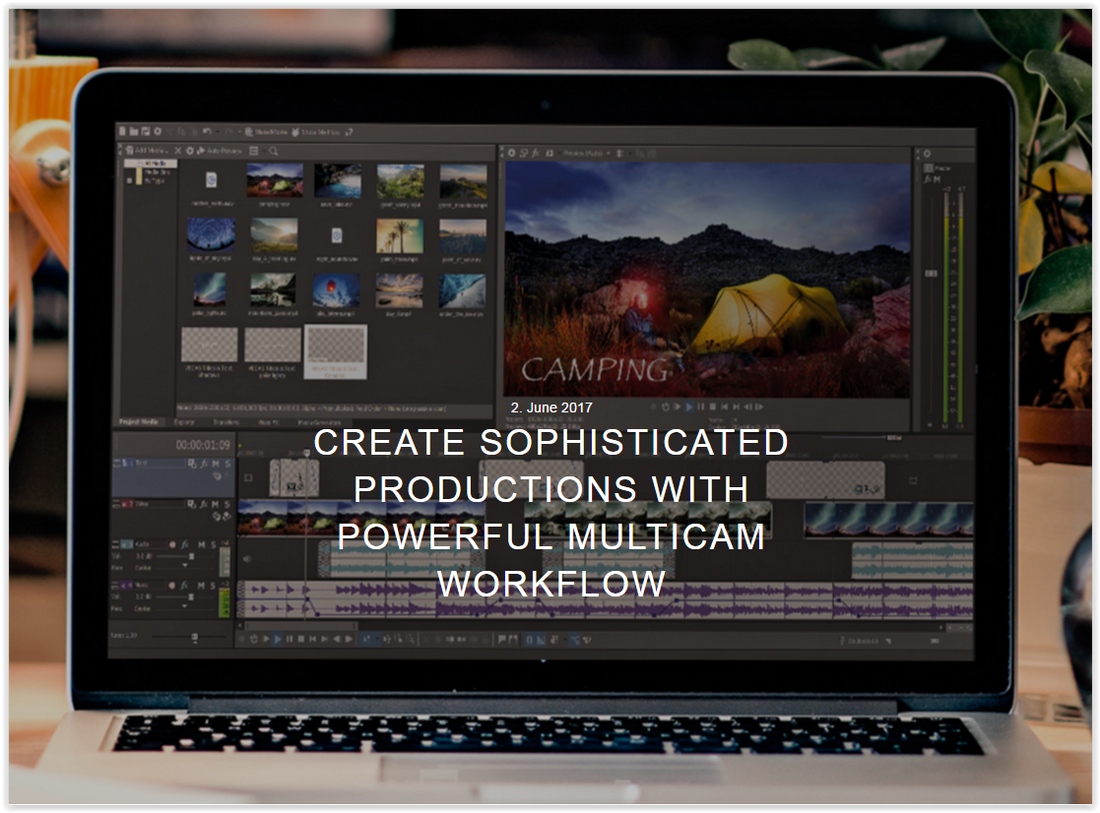
Task: Expand the media views dropdown next to grid icon
Action: point(265,151)
